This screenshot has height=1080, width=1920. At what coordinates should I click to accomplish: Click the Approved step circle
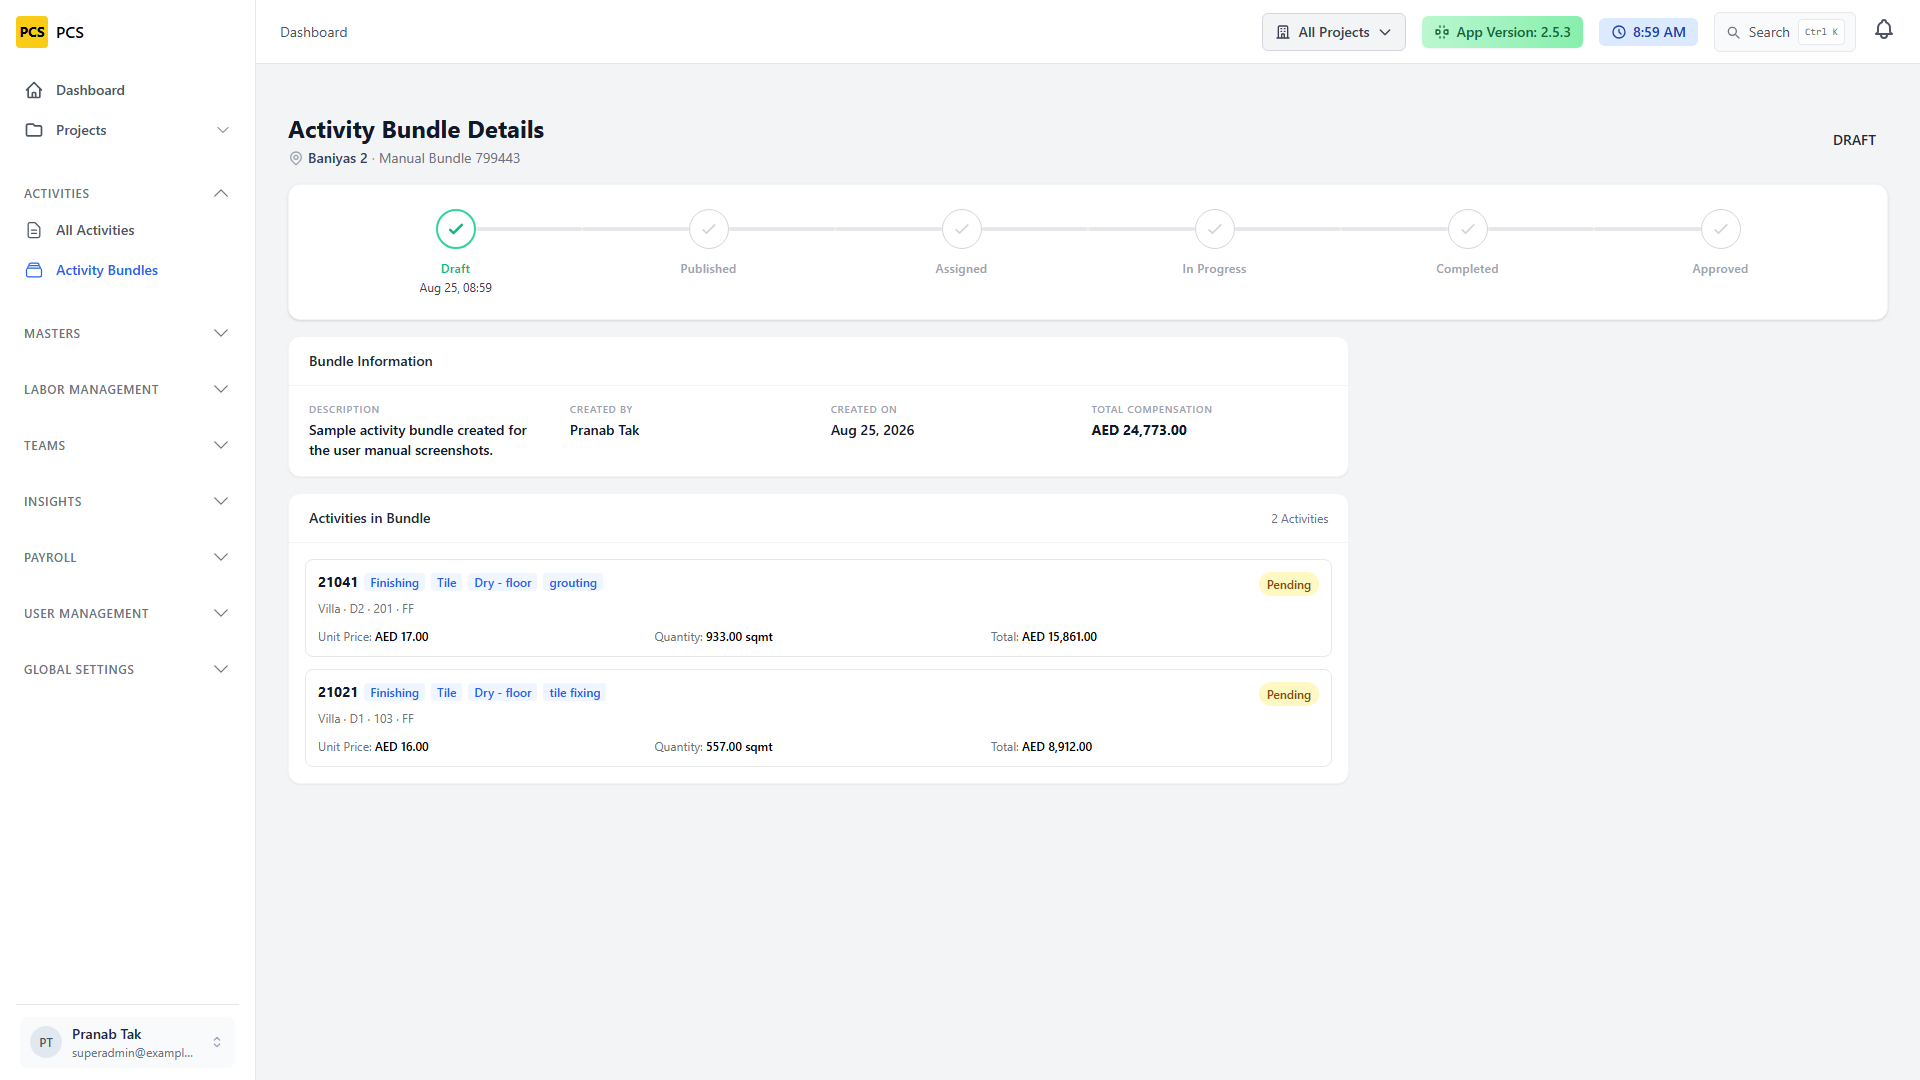(x=1720, y=229)
